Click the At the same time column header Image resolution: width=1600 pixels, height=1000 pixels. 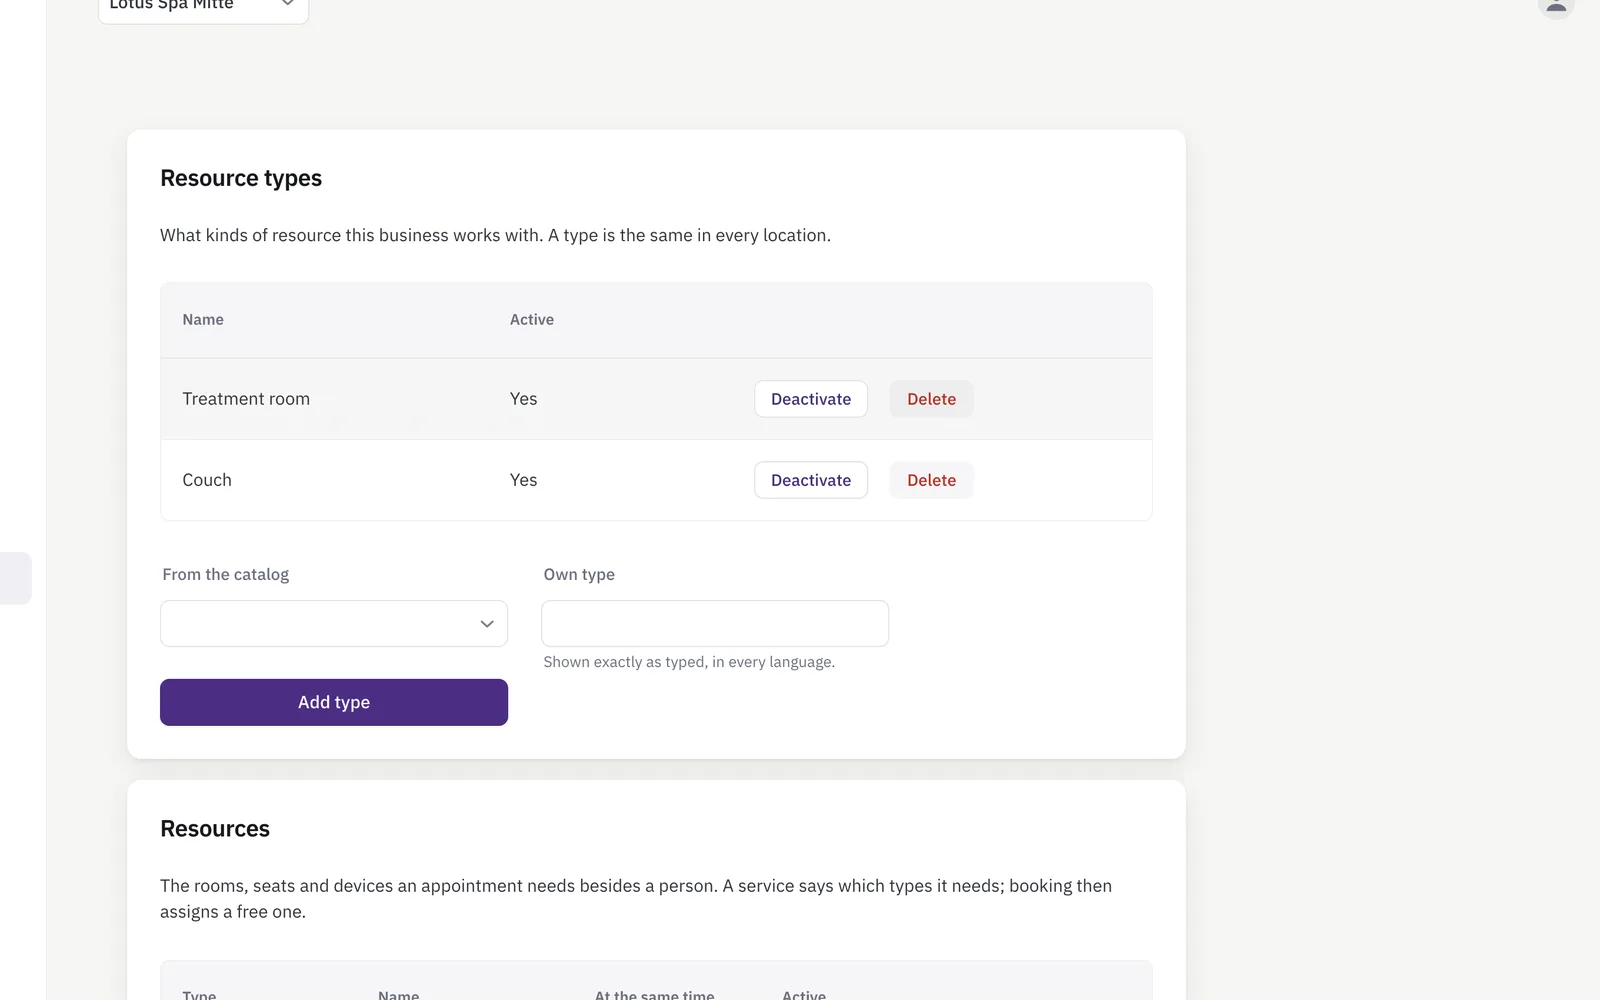(x=655, y=995)
